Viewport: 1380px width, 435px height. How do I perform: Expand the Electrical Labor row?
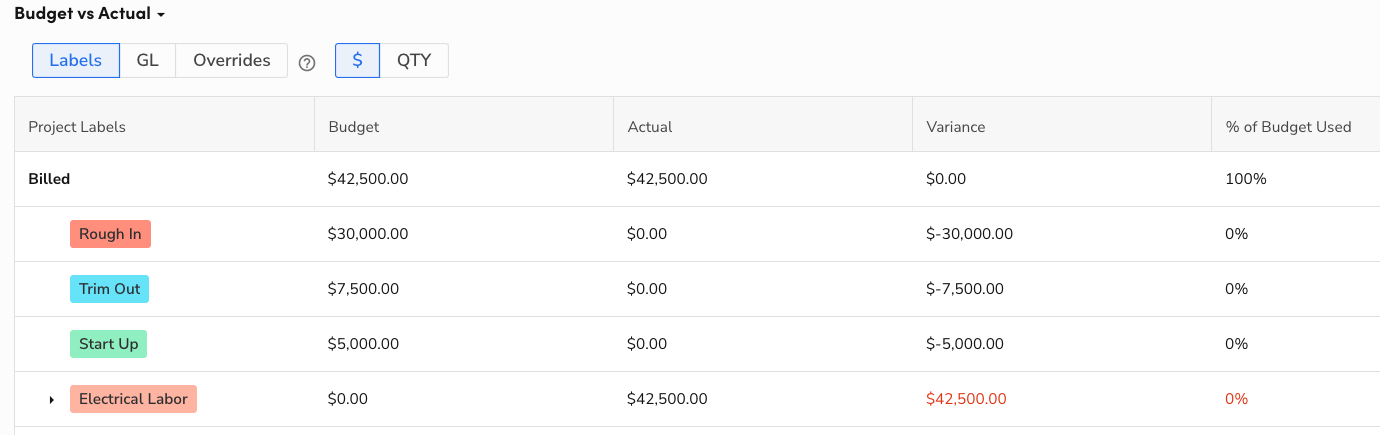pos(52,400)
